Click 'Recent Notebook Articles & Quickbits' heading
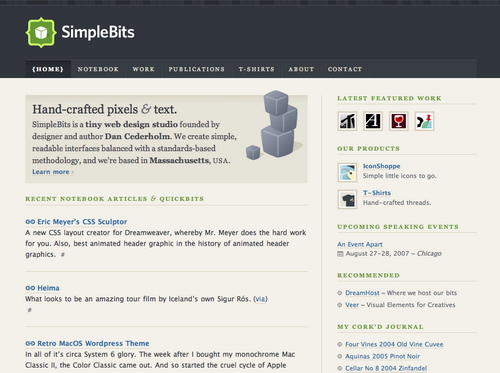The width and height of the screenshot is (500, 373). [114, 199]
